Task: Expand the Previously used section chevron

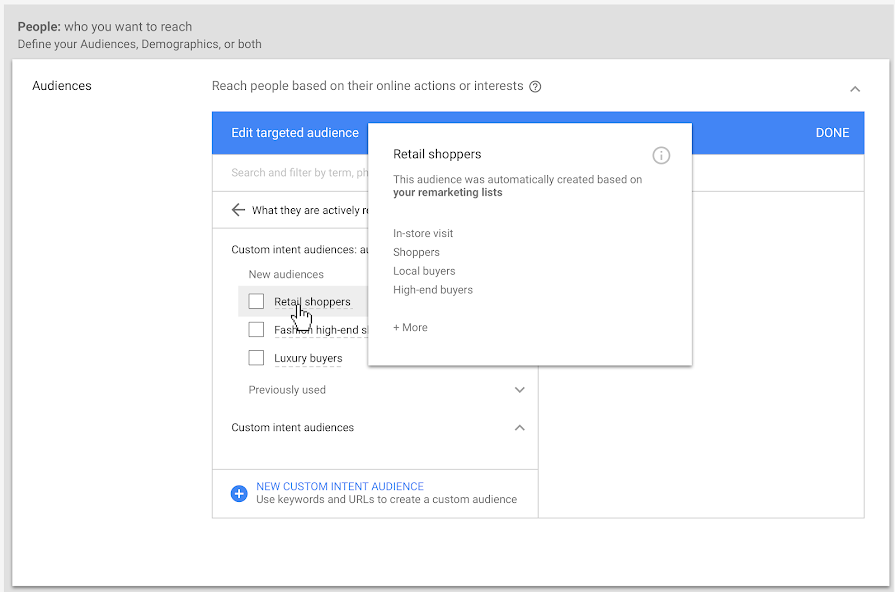Action: coord(519,390)
